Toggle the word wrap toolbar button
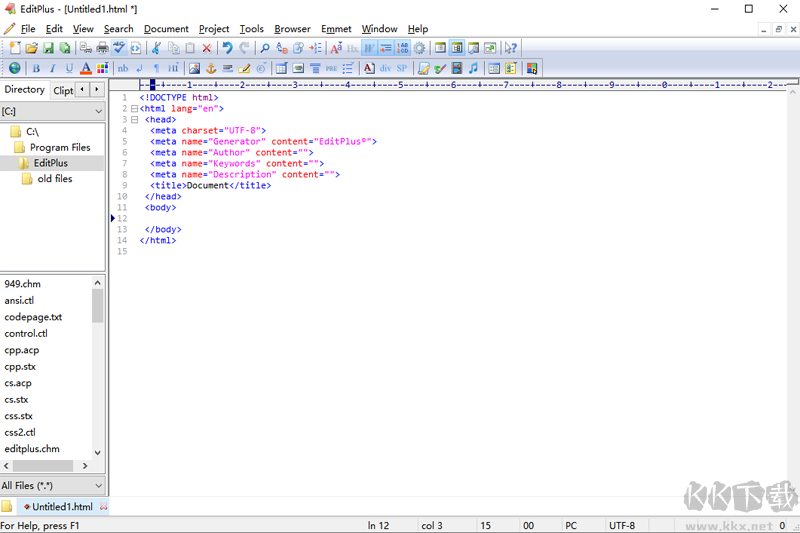800x533 pixels. click(369, 48)
